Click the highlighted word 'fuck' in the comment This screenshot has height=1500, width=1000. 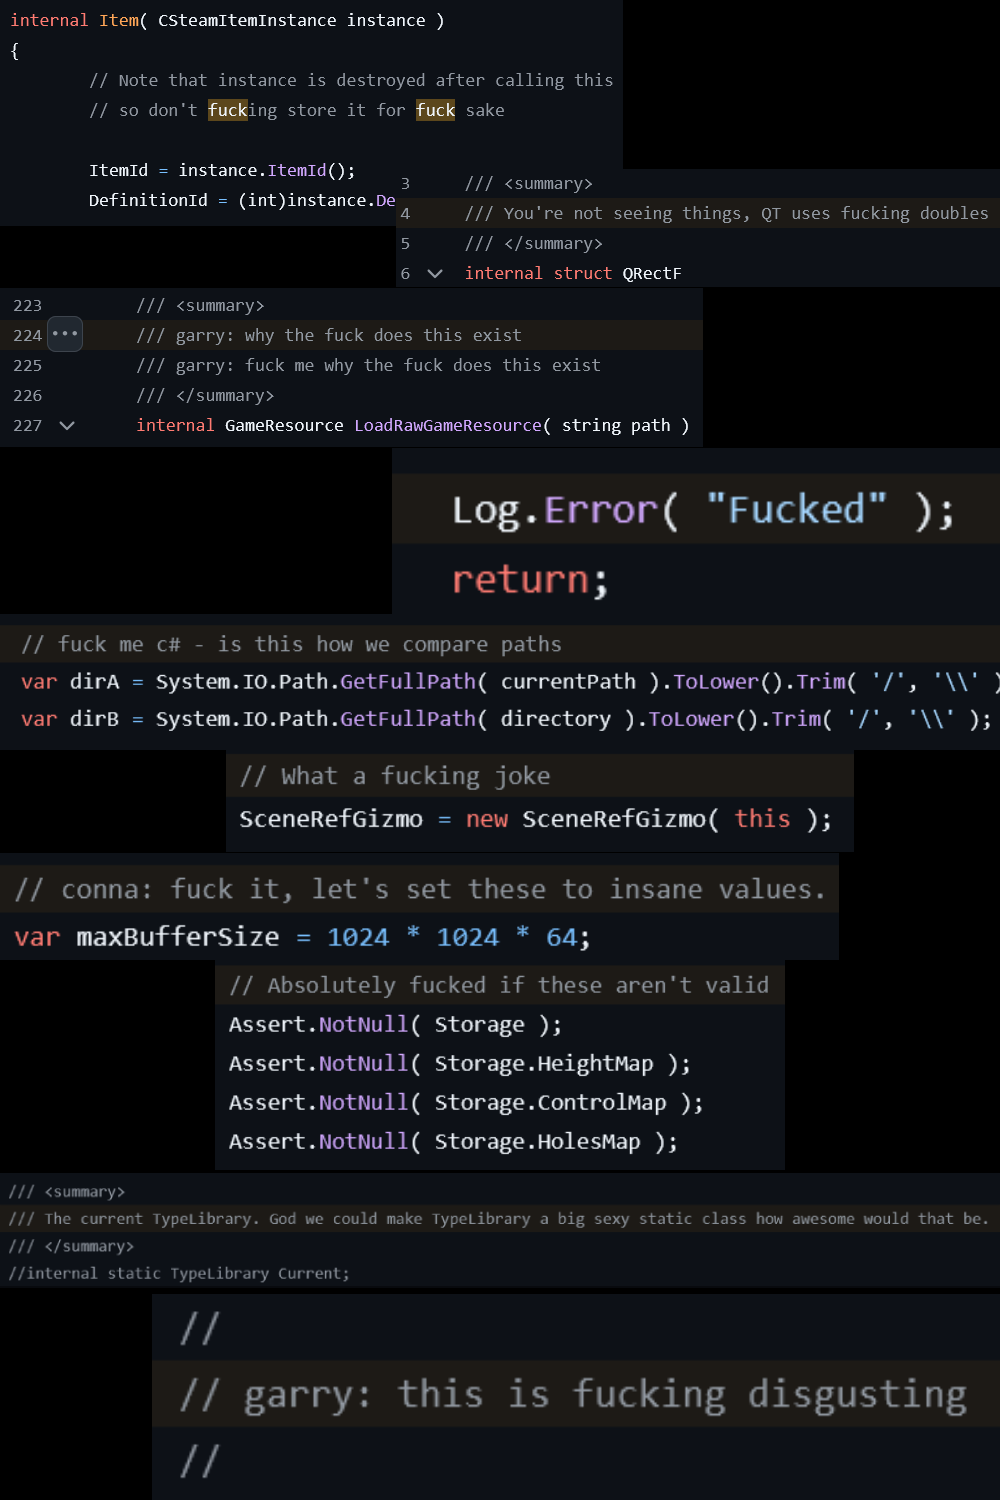pyautogui.click(x=435, y=110)
